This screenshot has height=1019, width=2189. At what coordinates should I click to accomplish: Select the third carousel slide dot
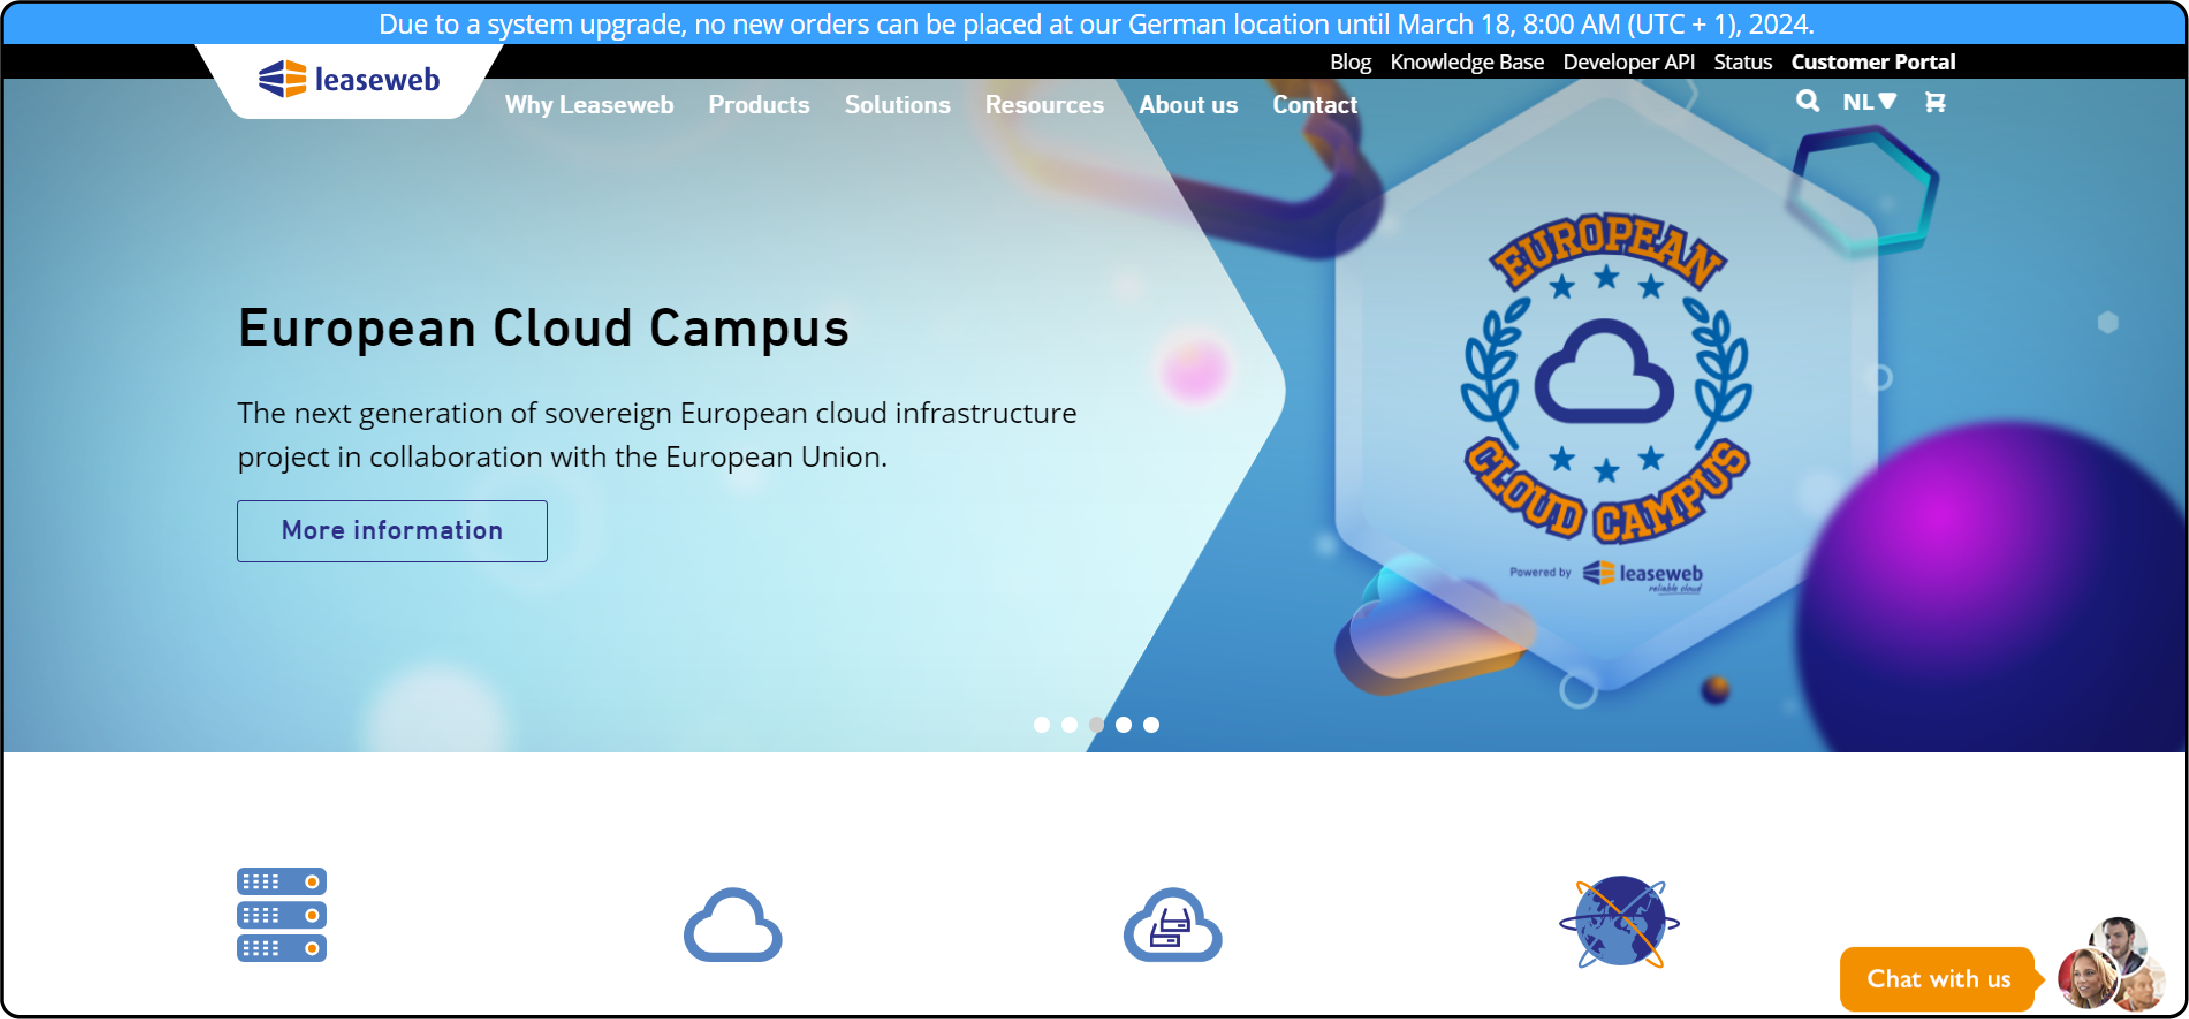coord(1097,725)
